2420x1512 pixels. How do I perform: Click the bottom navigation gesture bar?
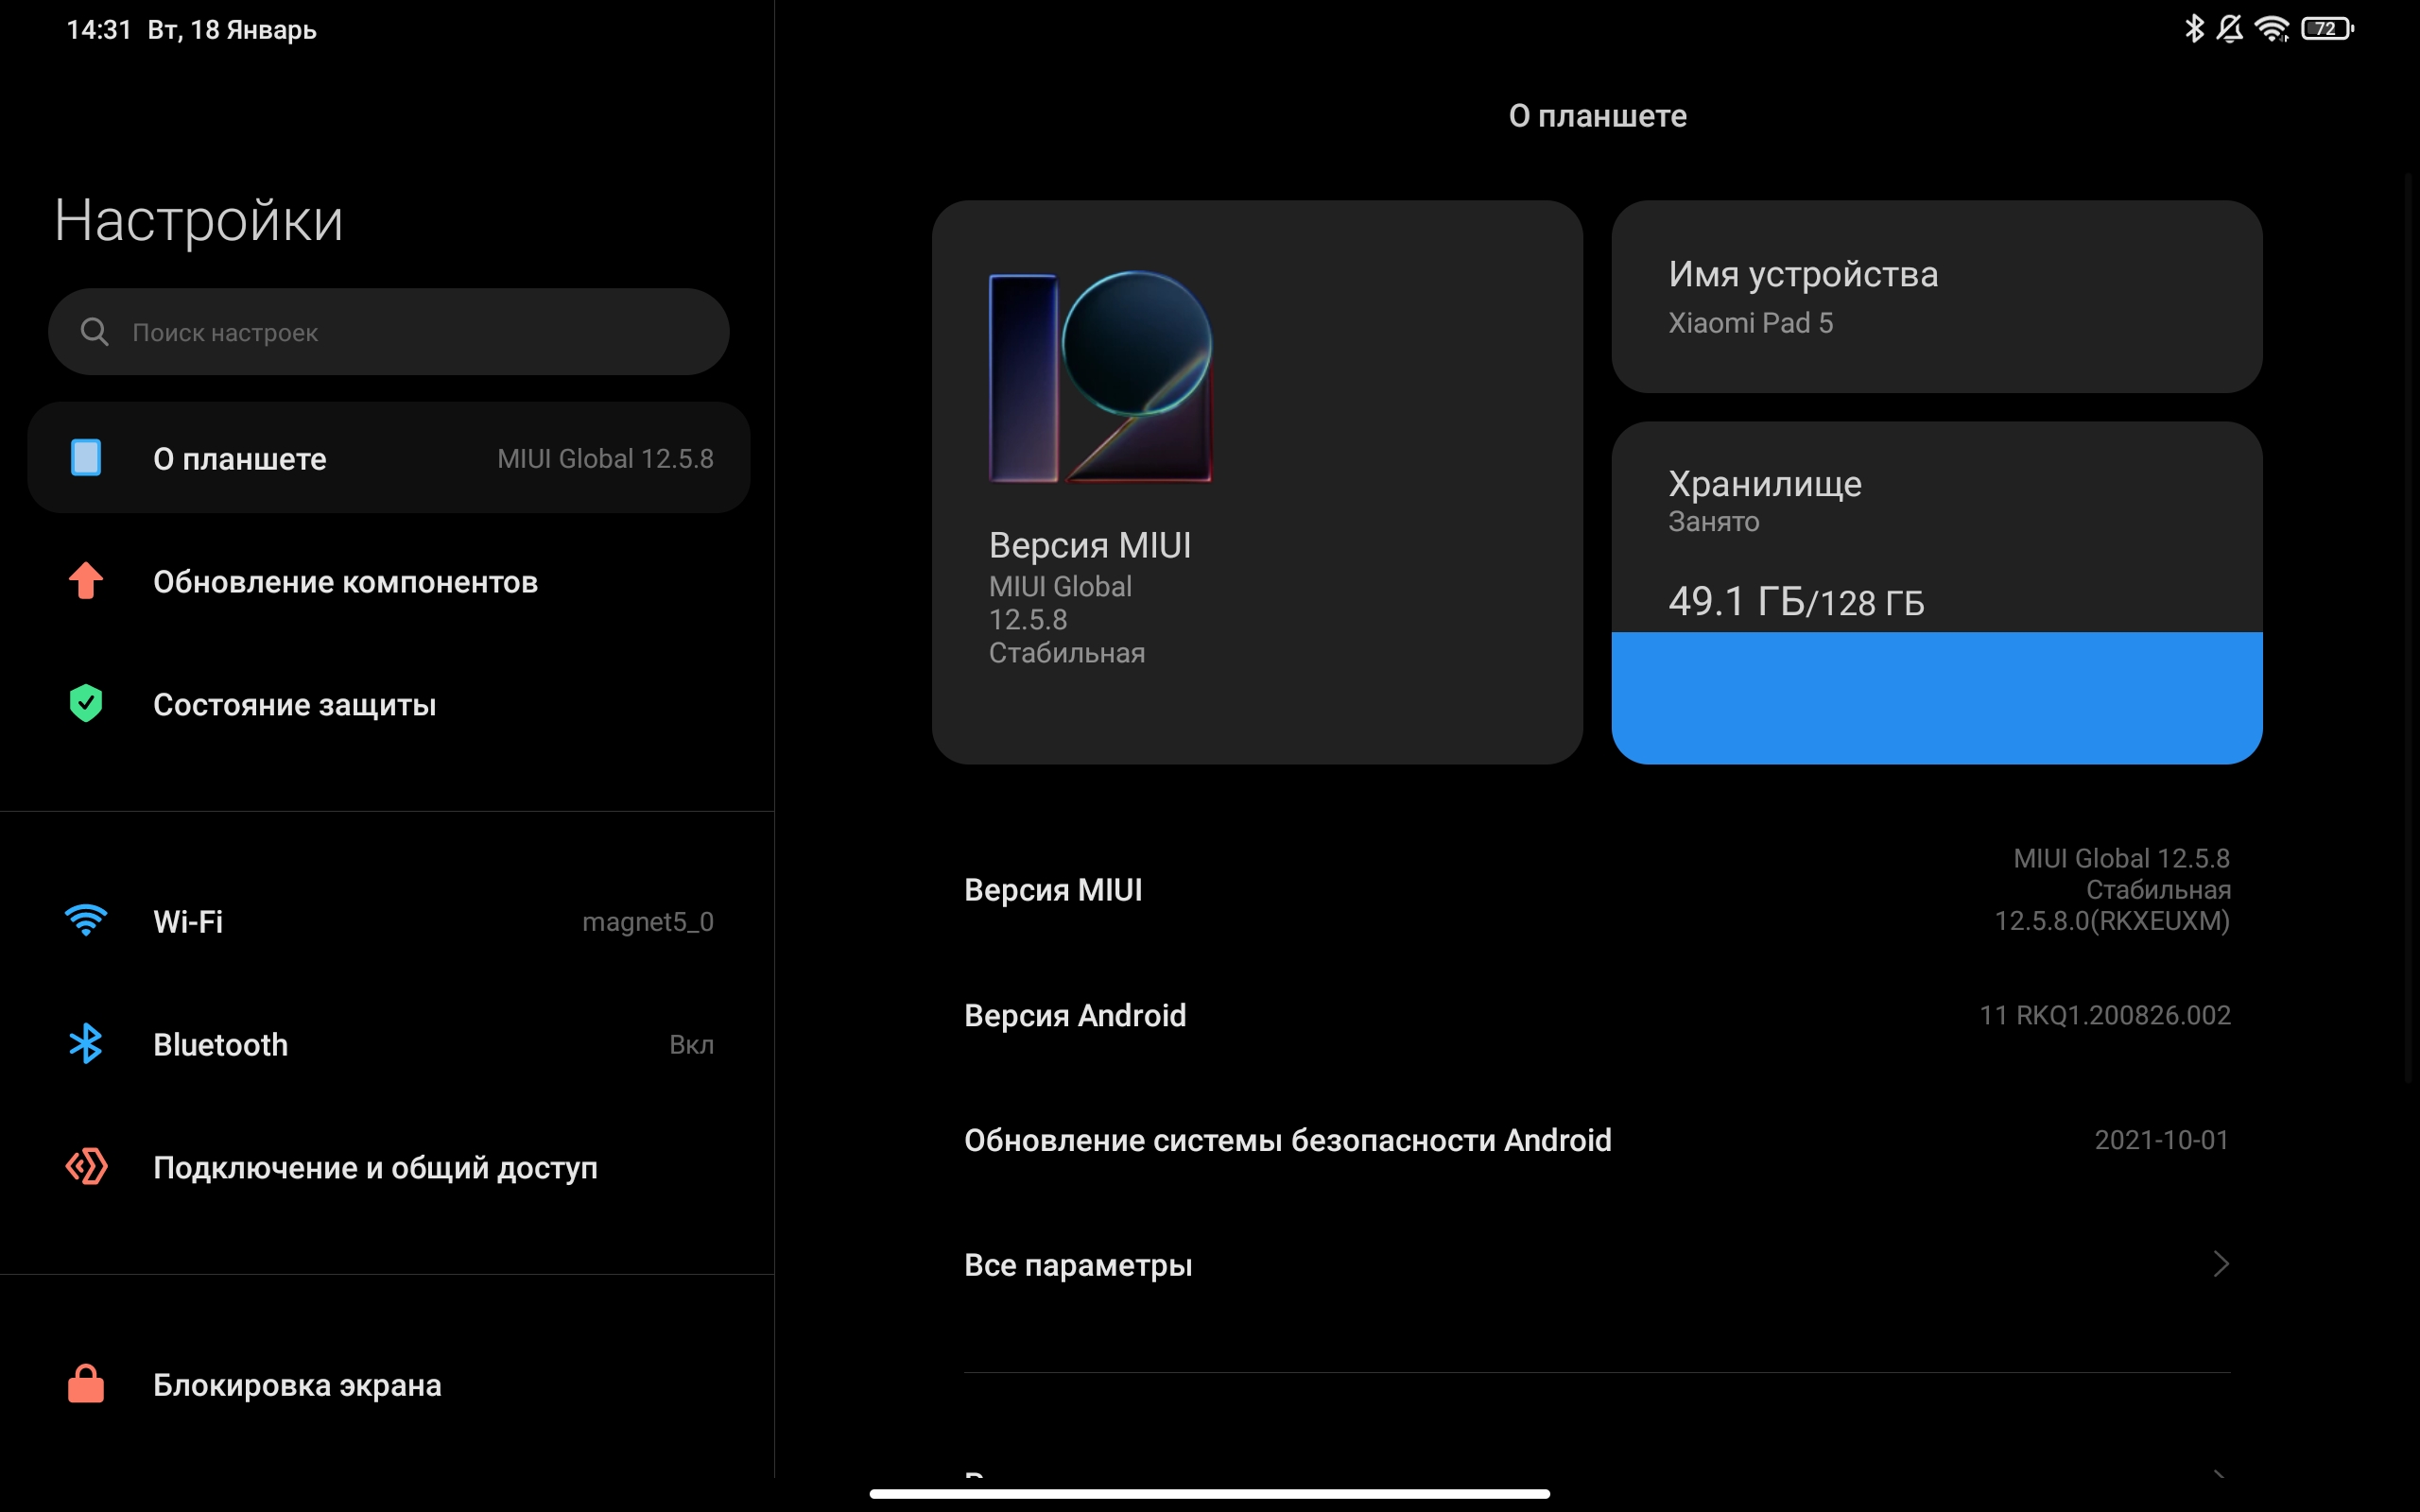[1209, 1493]
